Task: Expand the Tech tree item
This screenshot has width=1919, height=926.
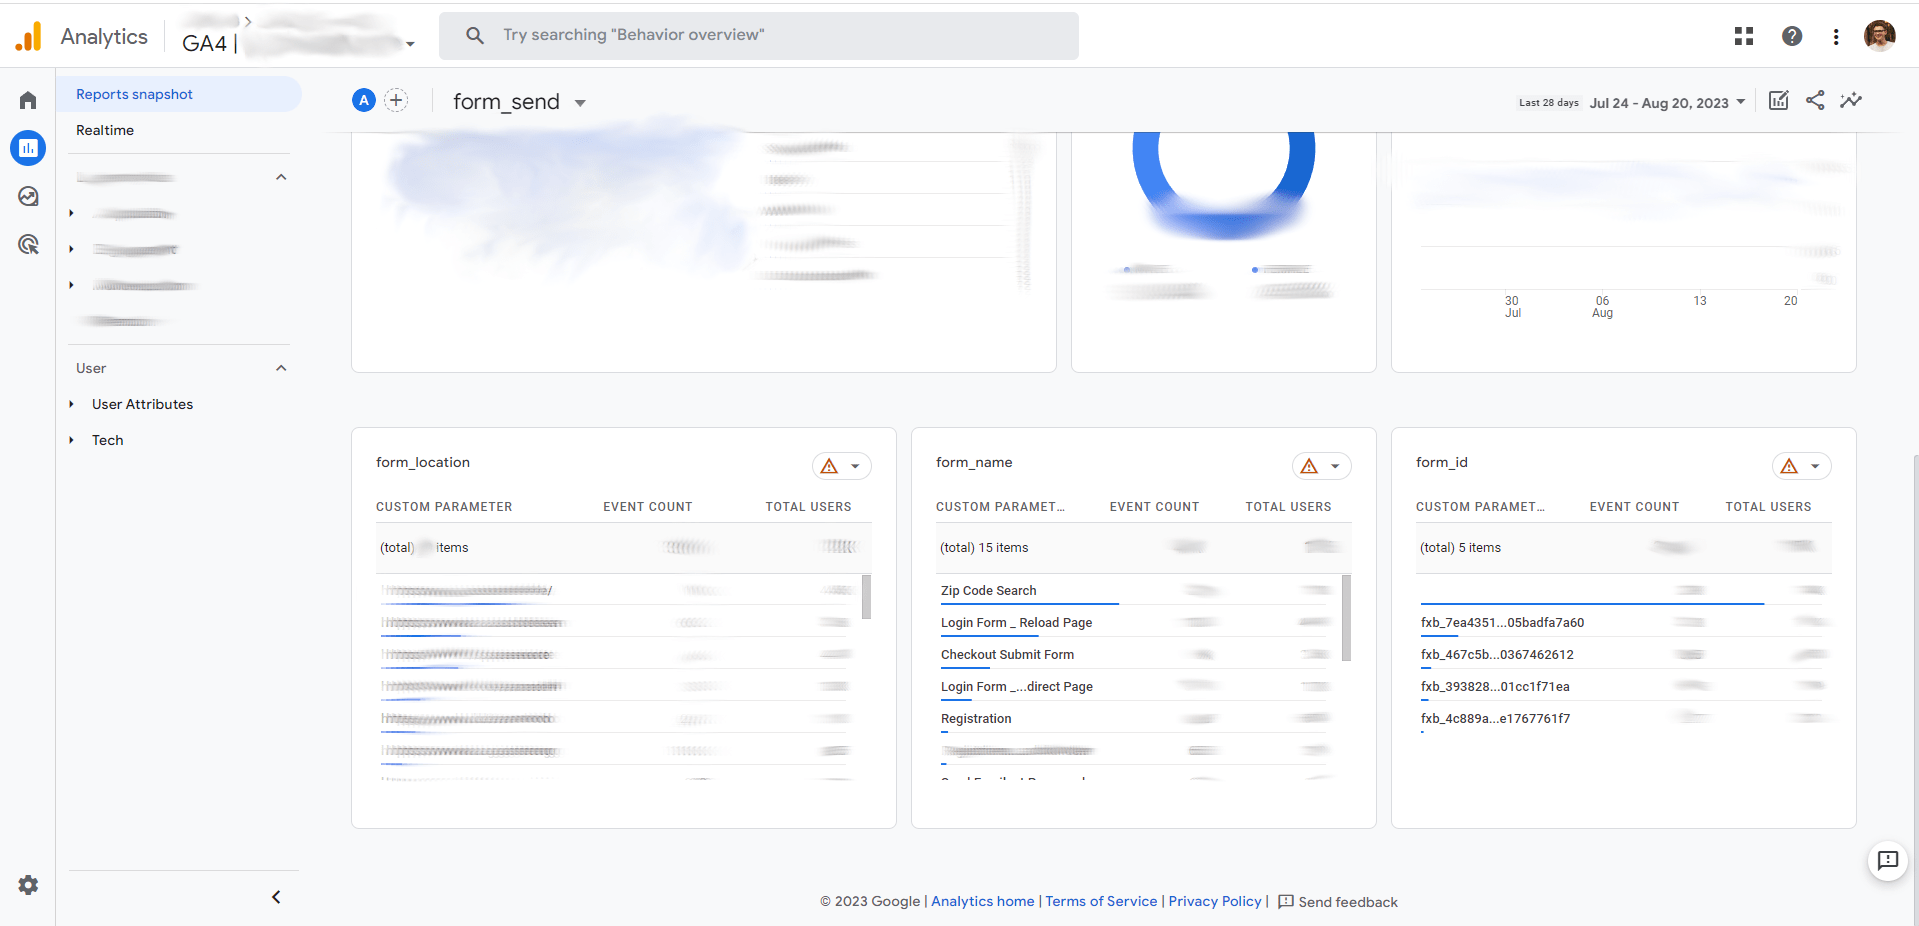Action: (72, 440)
